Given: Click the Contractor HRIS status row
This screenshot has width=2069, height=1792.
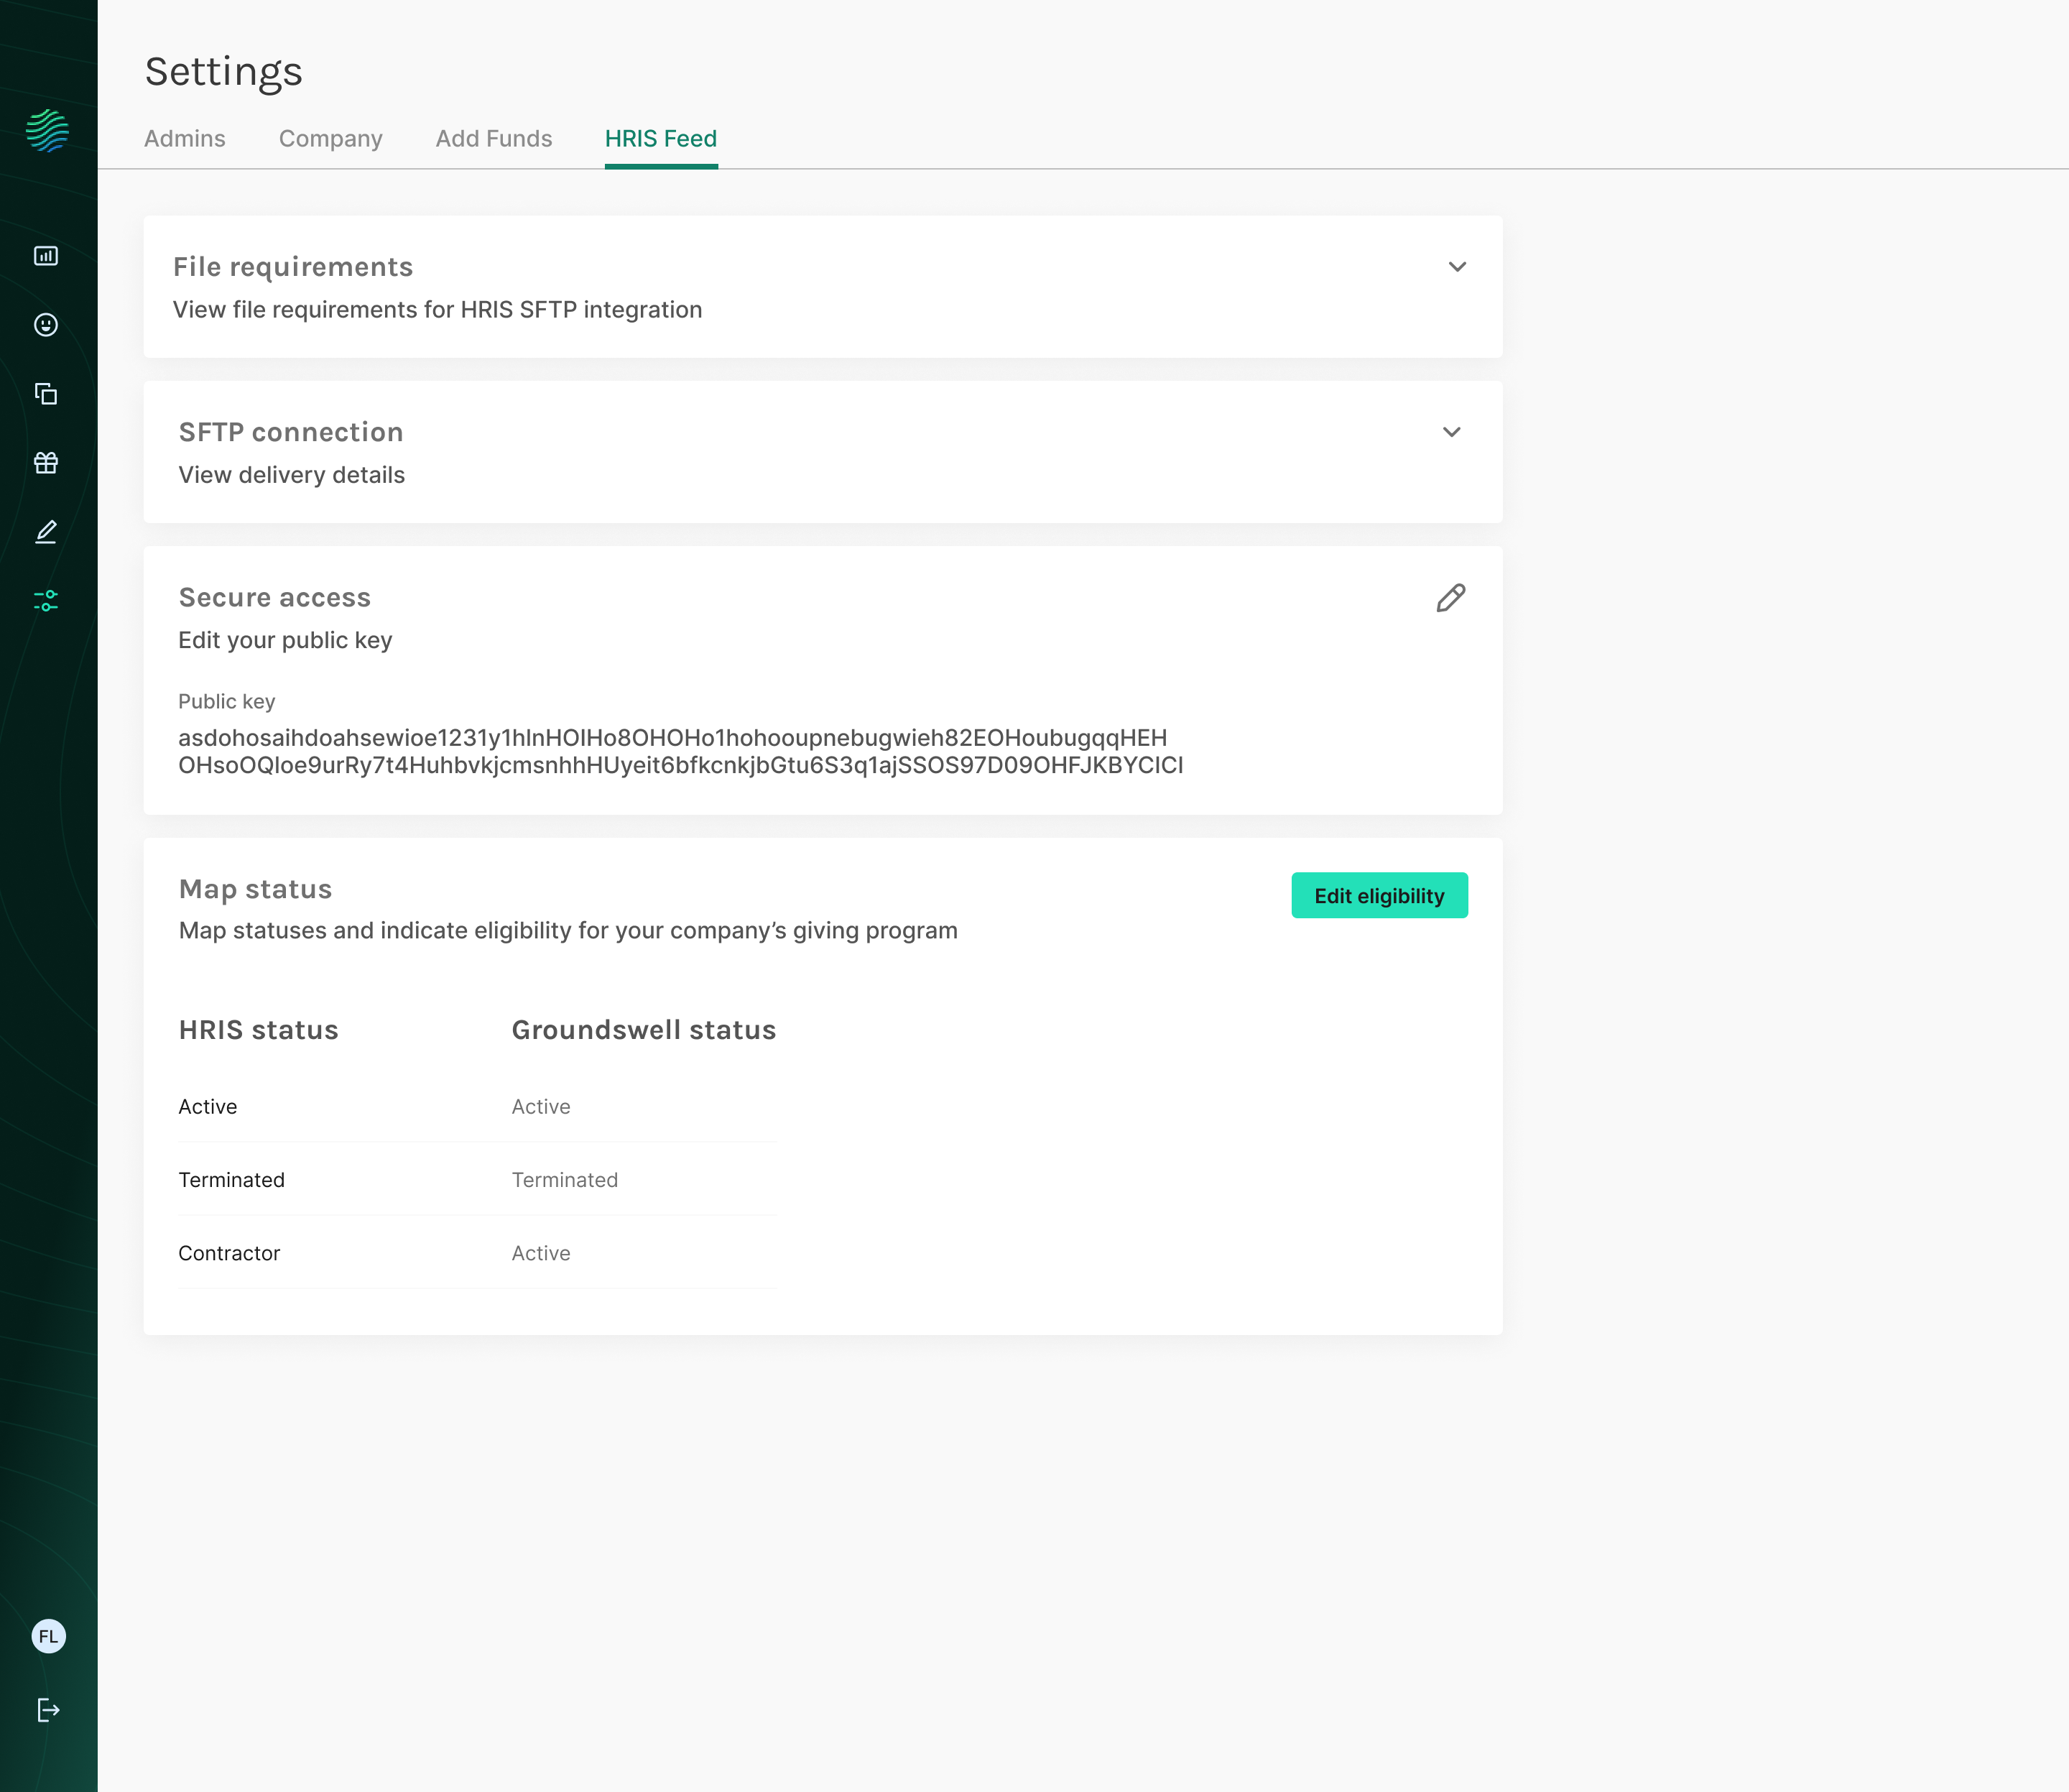Looking at the screenshot, I should coord(230,1253).
